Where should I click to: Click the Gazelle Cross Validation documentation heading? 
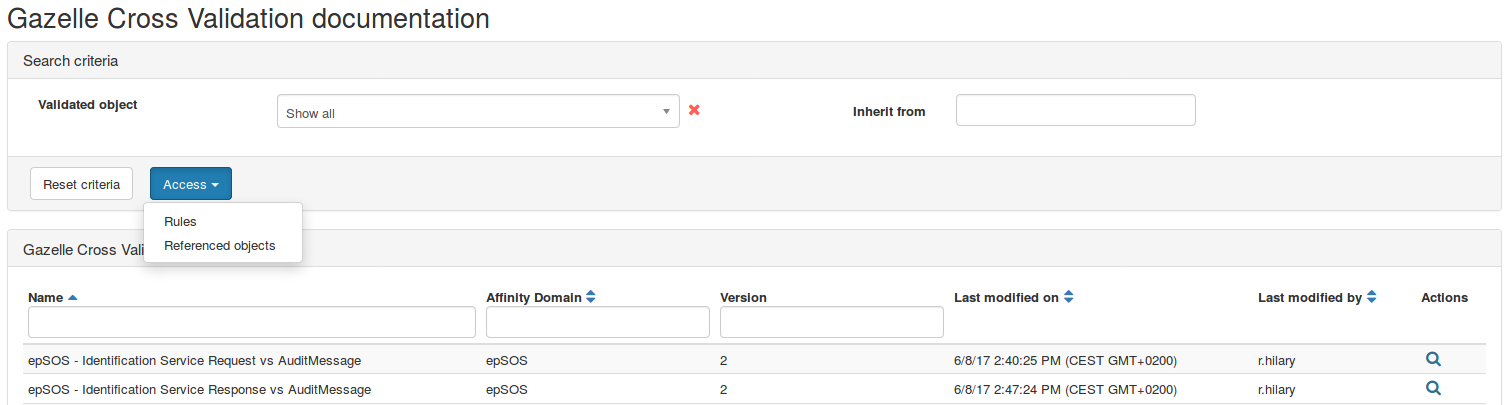tap(249, 18)
